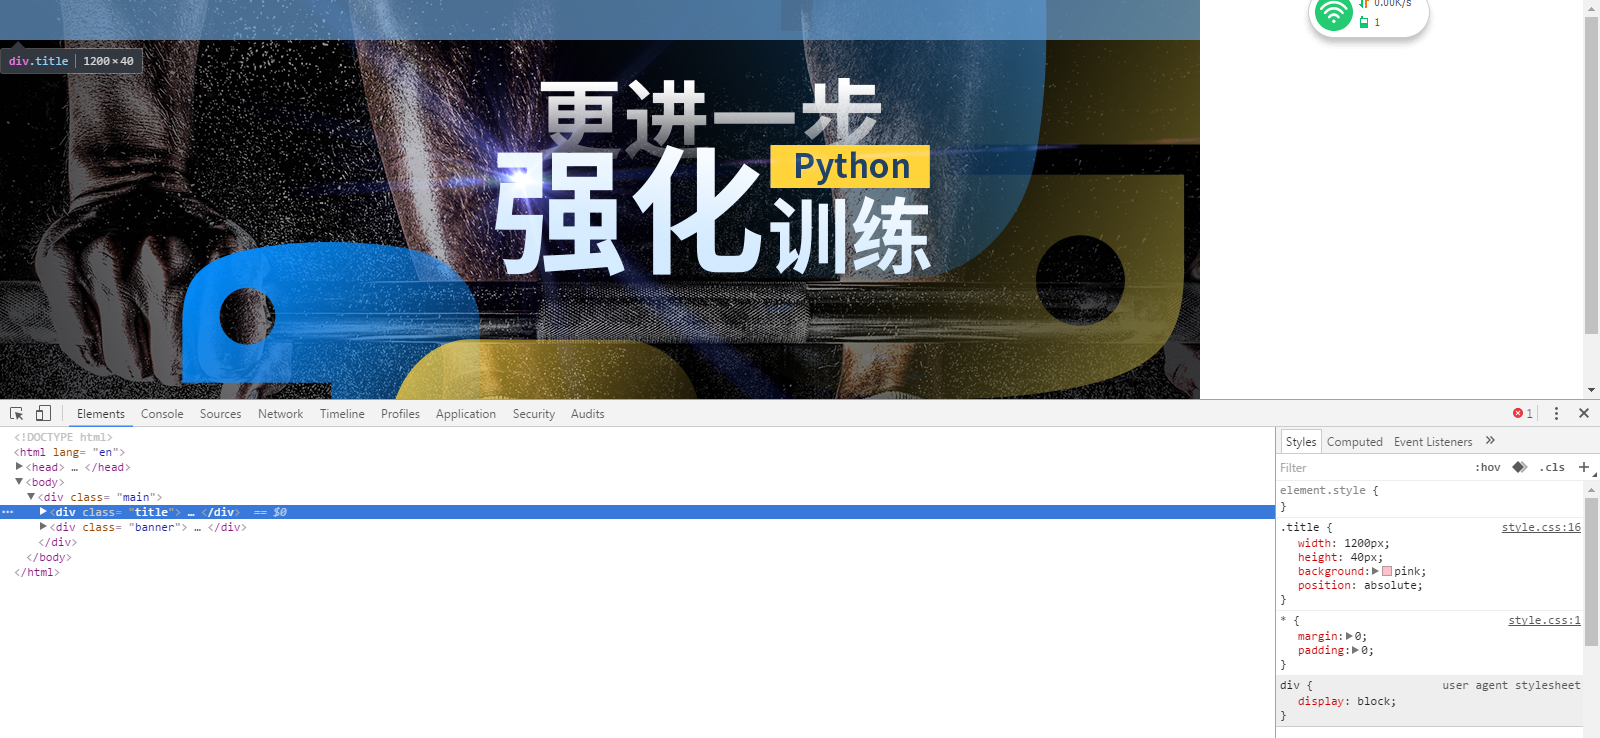
Task: Add a new style rule with plus icon
Action: [x=1584, y=467]
